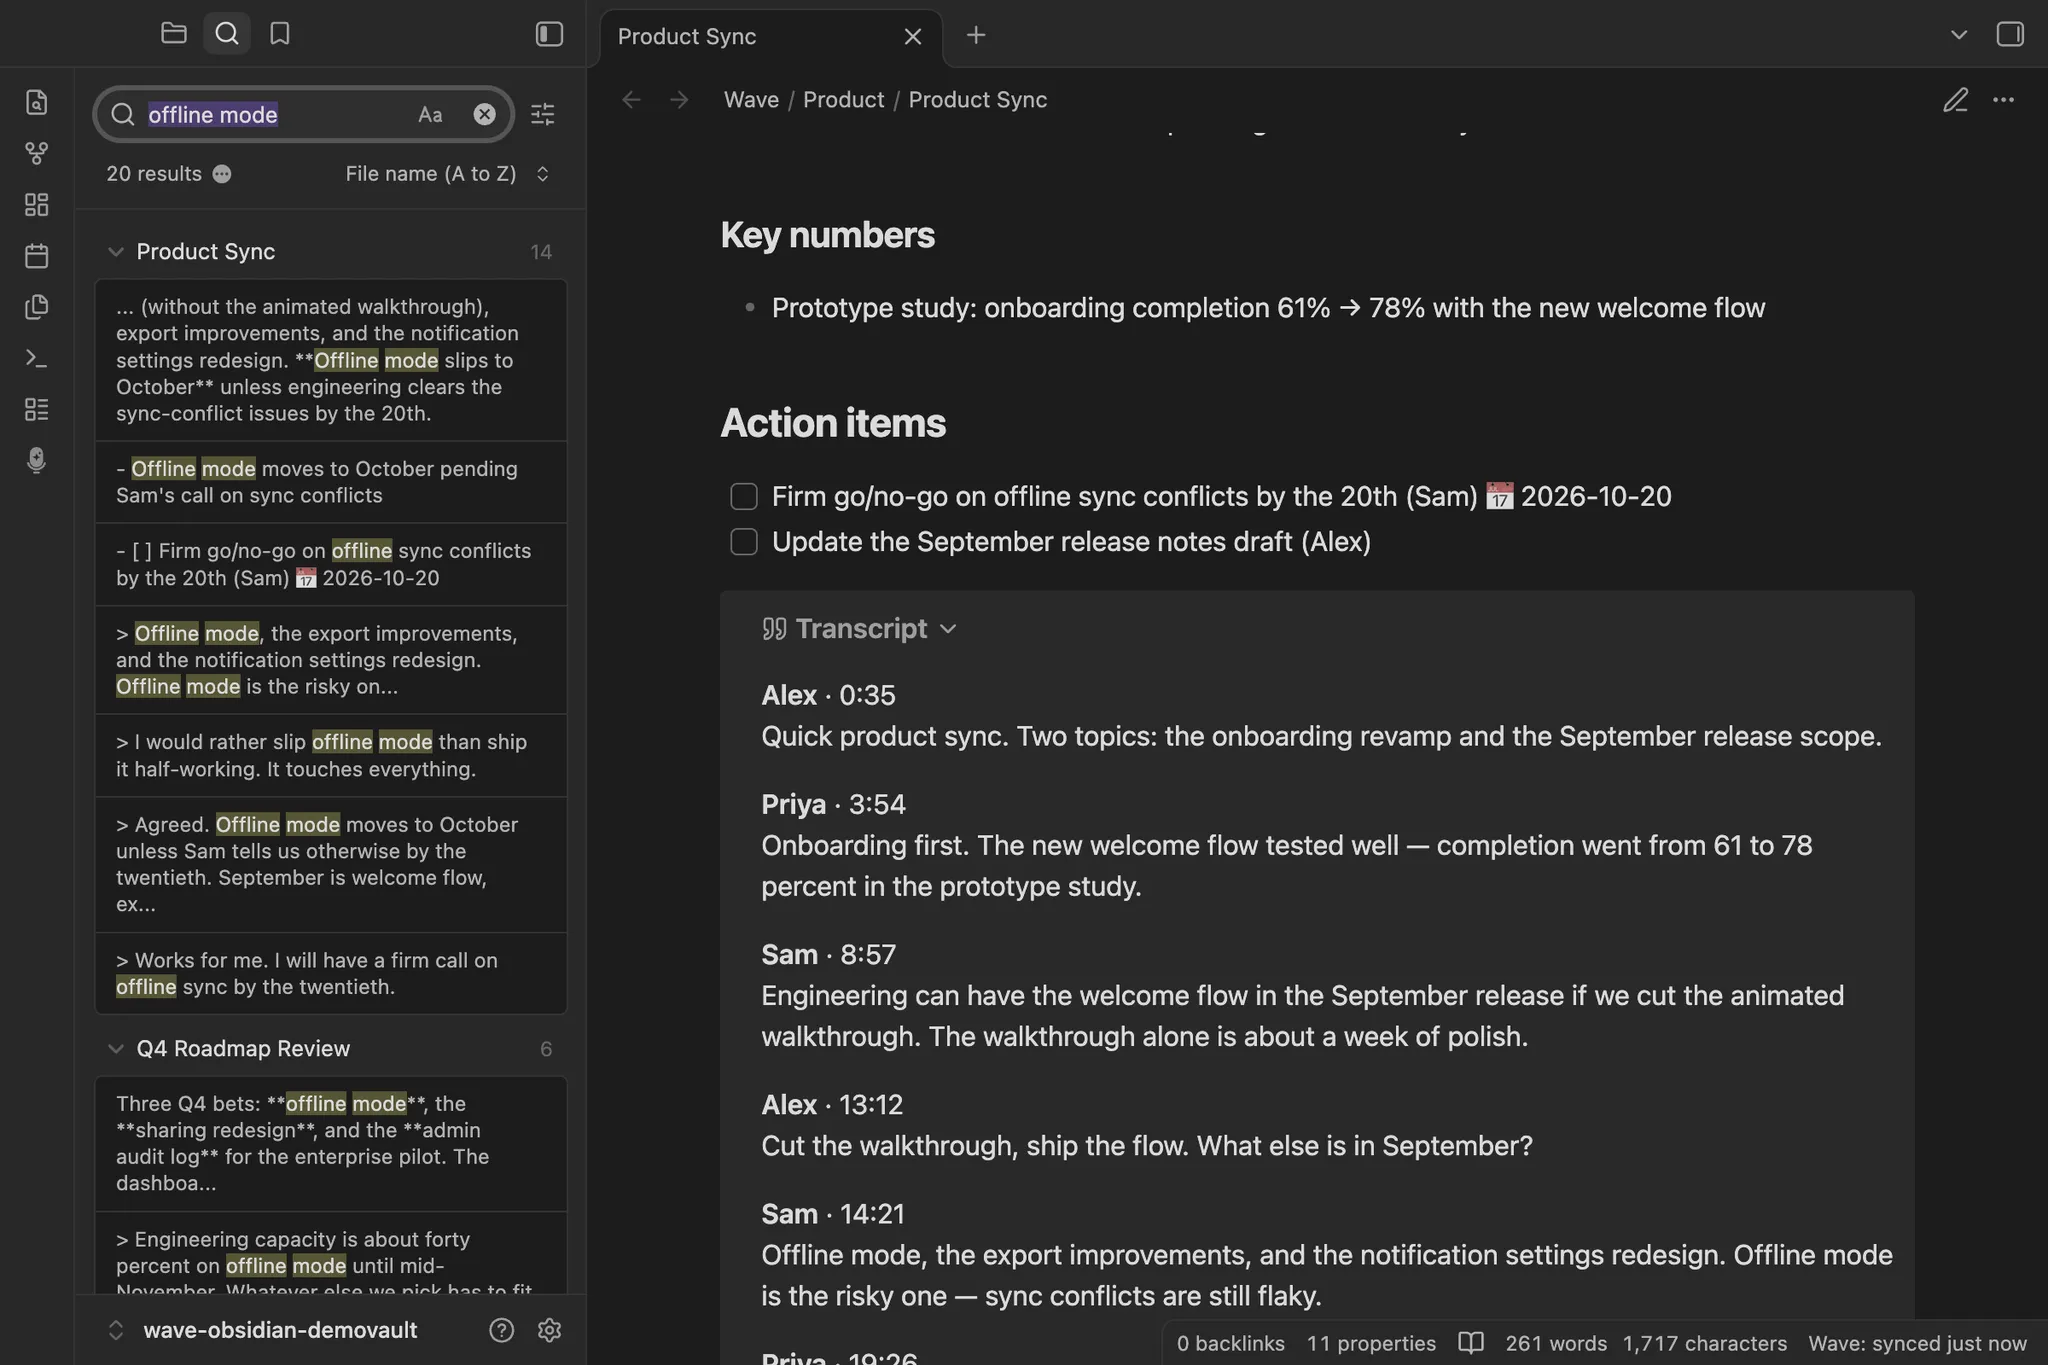
Task: Click Product in the breadcrumb path
Action: [843, 100]
